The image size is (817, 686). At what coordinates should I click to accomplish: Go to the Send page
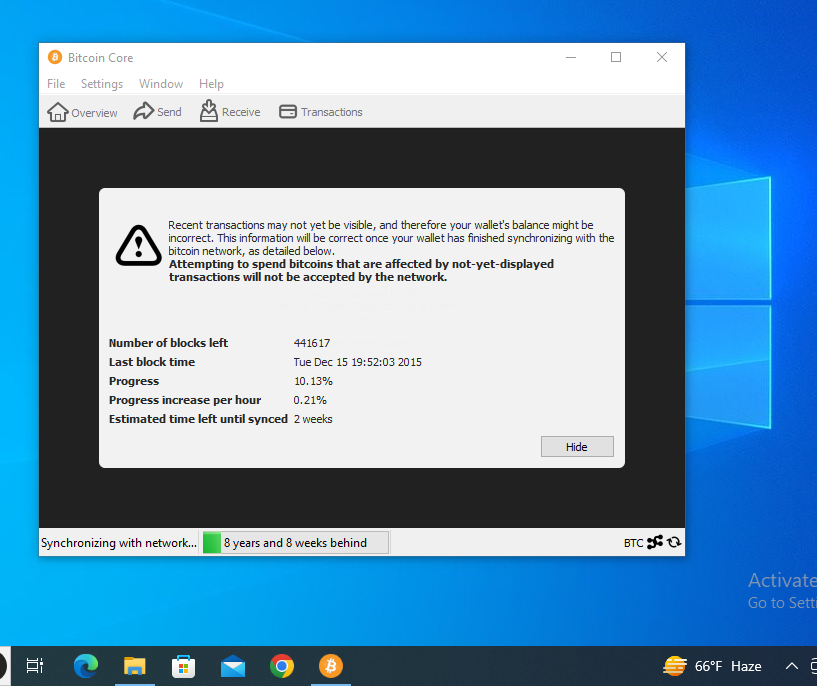point(157,111)
